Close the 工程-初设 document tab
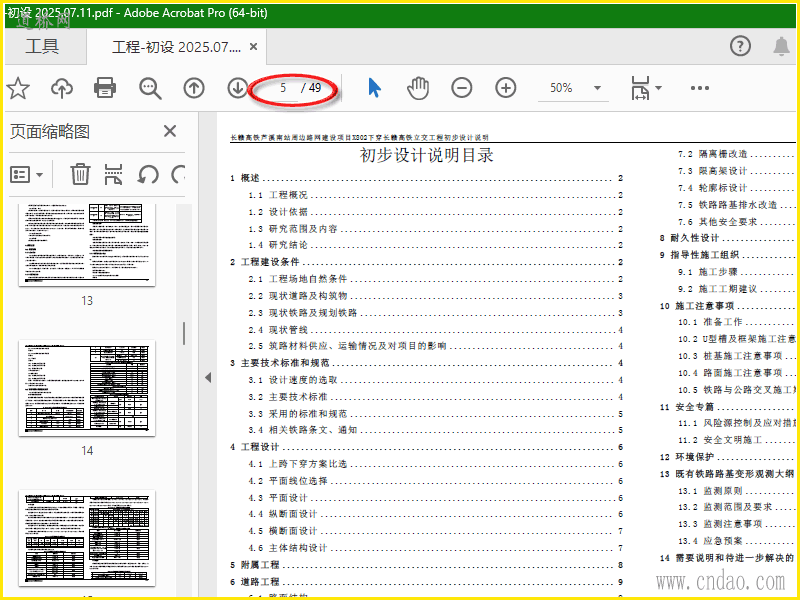Screen dimensions: 800x600 (x=253, y=46)
